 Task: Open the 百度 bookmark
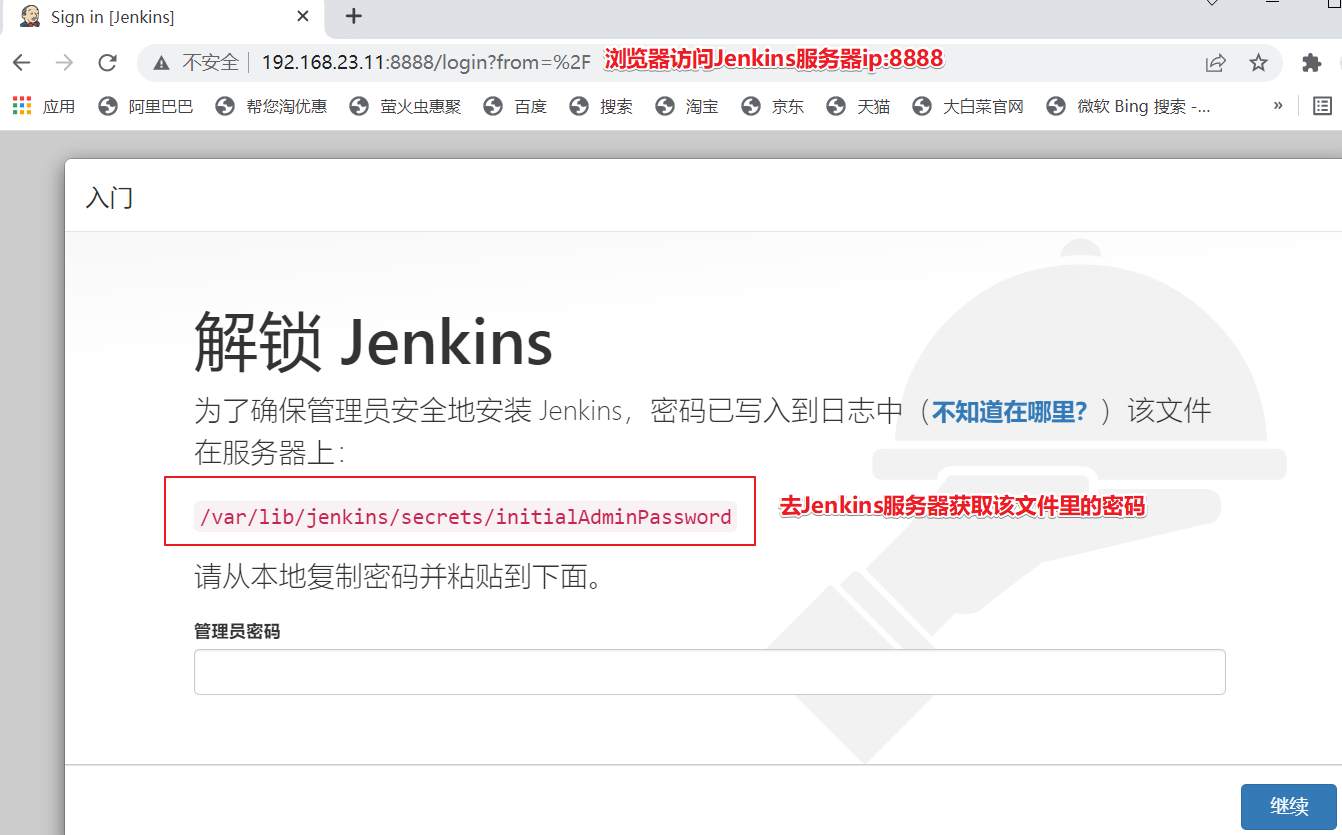tap(515, 106)
